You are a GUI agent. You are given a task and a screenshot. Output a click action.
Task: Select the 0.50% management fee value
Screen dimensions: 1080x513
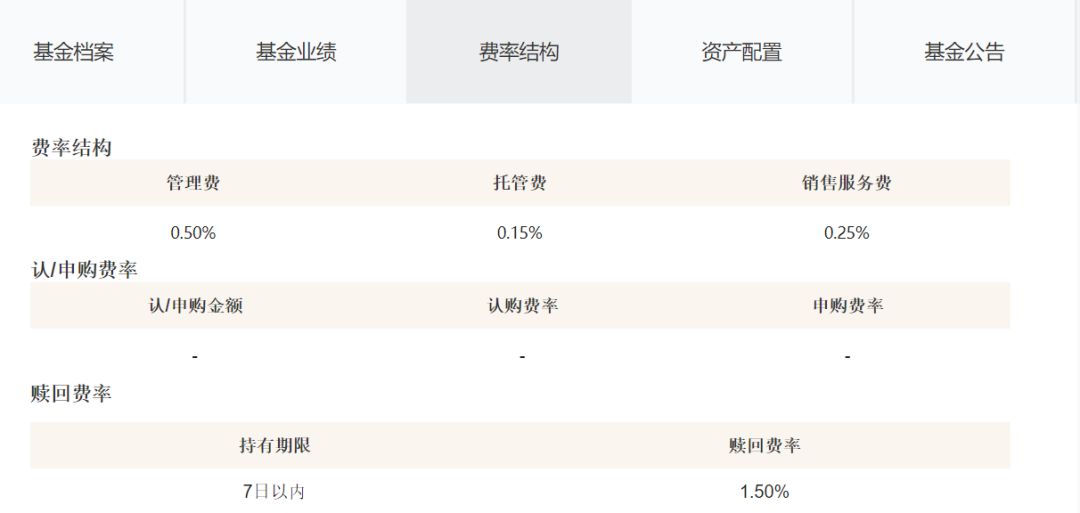(193, 233)
